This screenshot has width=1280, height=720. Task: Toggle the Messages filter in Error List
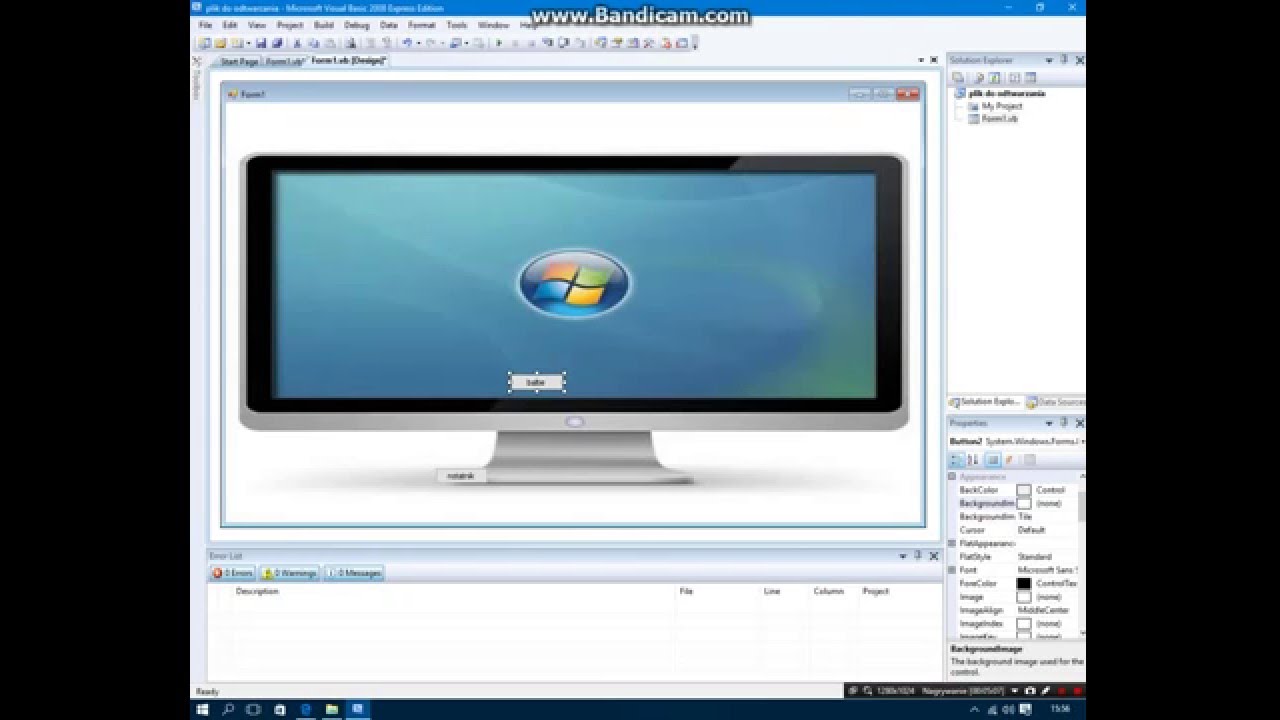coord(354,573)
